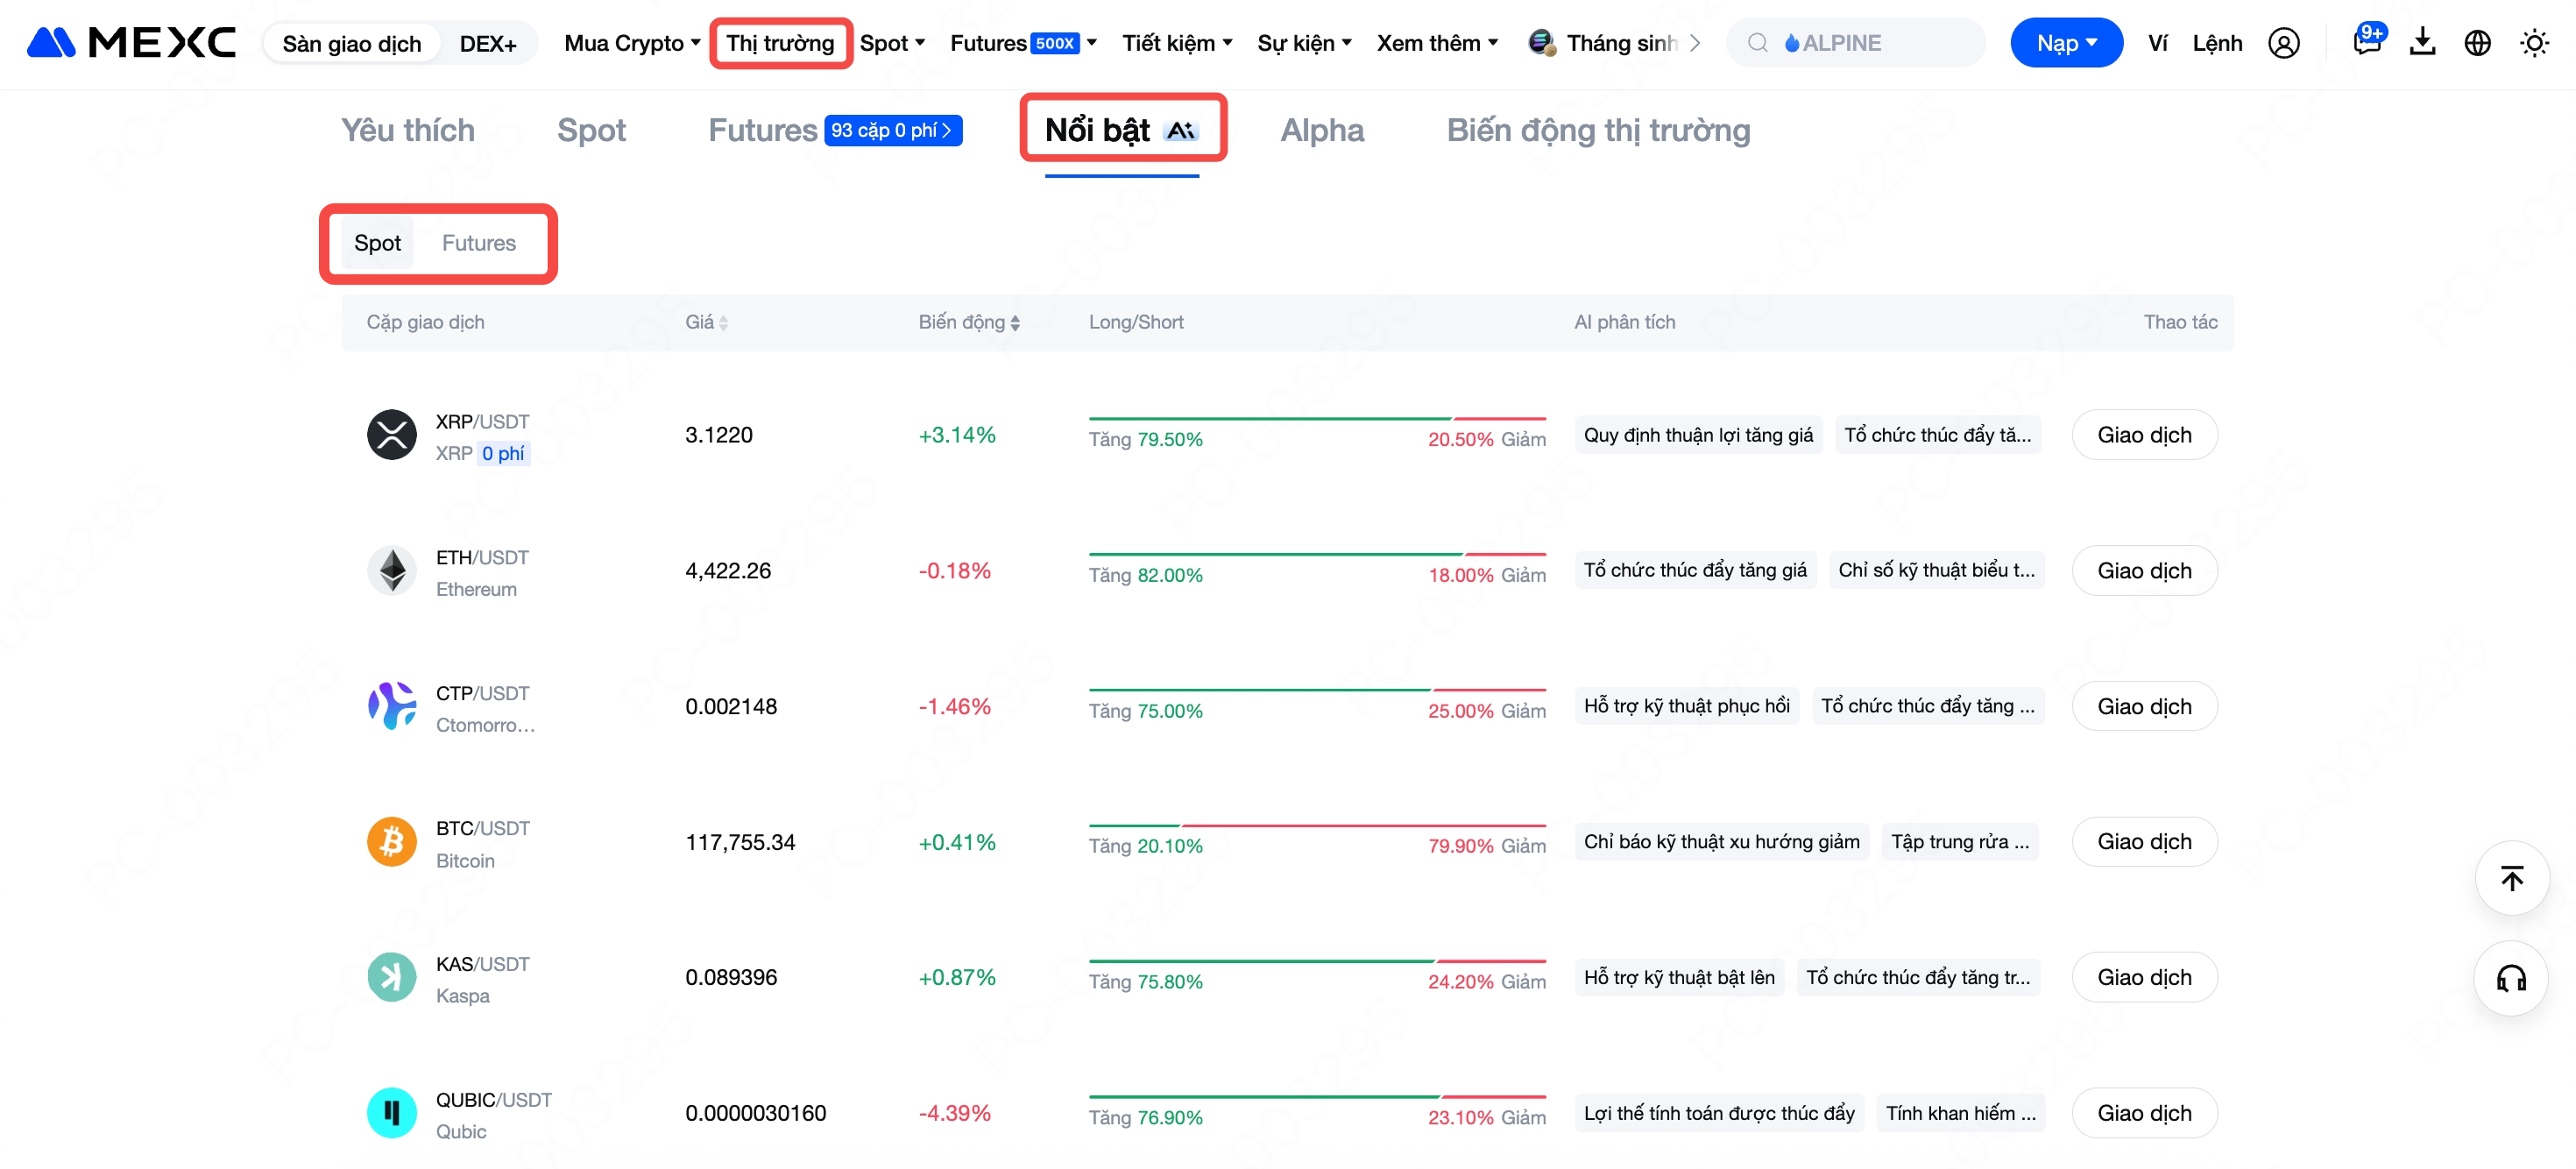Click the arrow after Tháng sinh
The height and width of the screenshot is (1169, 2576).
click(x=1694, y=43)
